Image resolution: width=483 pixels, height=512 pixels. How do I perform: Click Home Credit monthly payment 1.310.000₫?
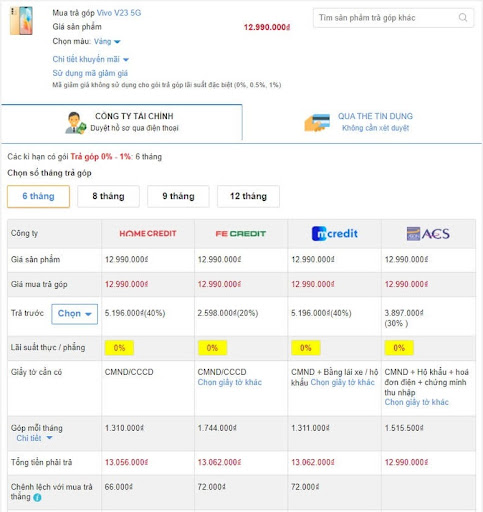pyautogui.click(x=124, y=428)
